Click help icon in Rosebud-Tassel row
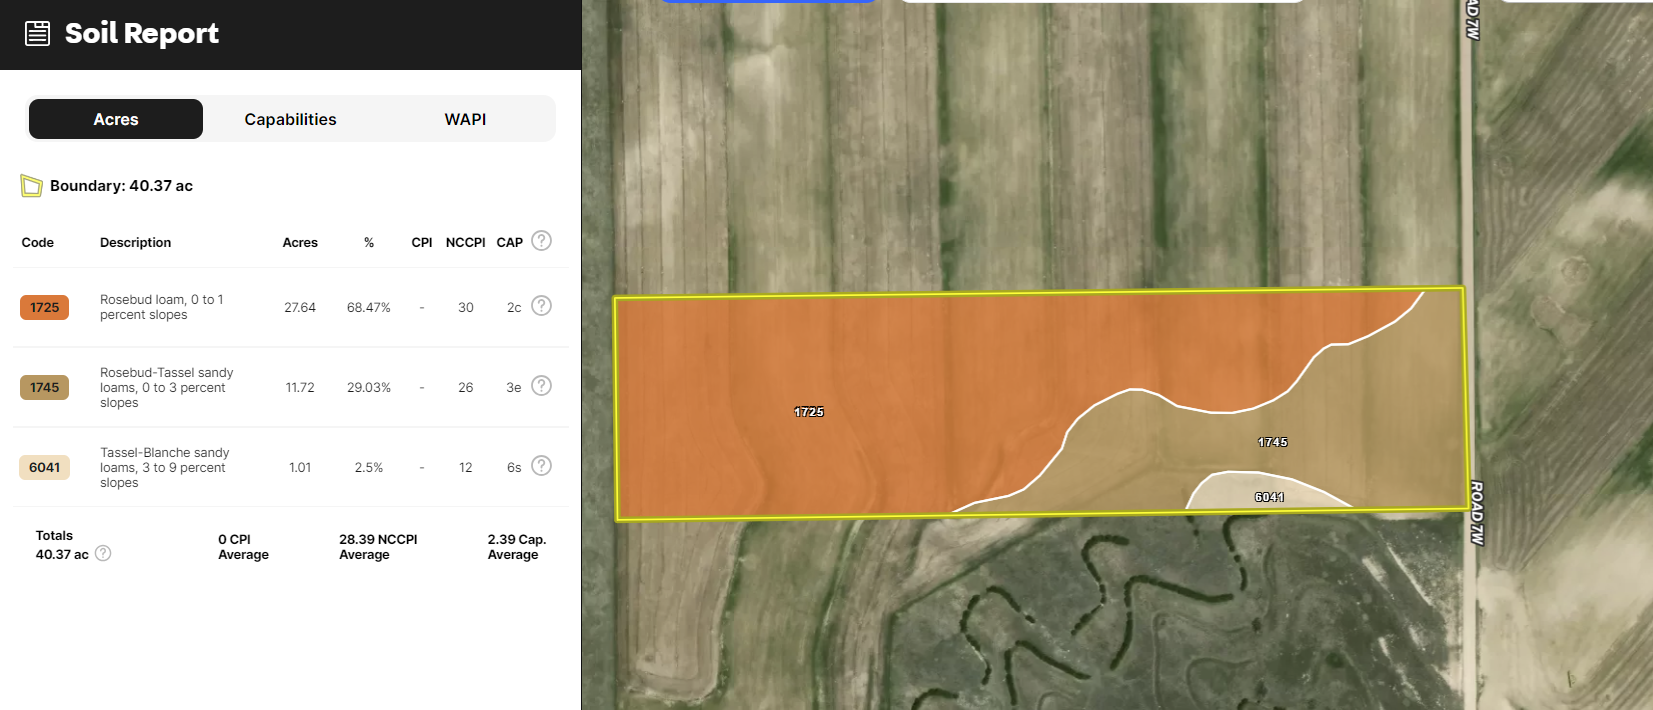 coord(541,386)
